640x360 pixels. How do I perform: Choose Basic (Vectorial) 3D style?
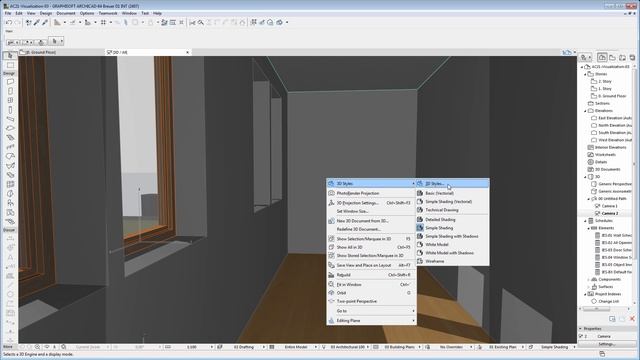click(x=452, y=193)
